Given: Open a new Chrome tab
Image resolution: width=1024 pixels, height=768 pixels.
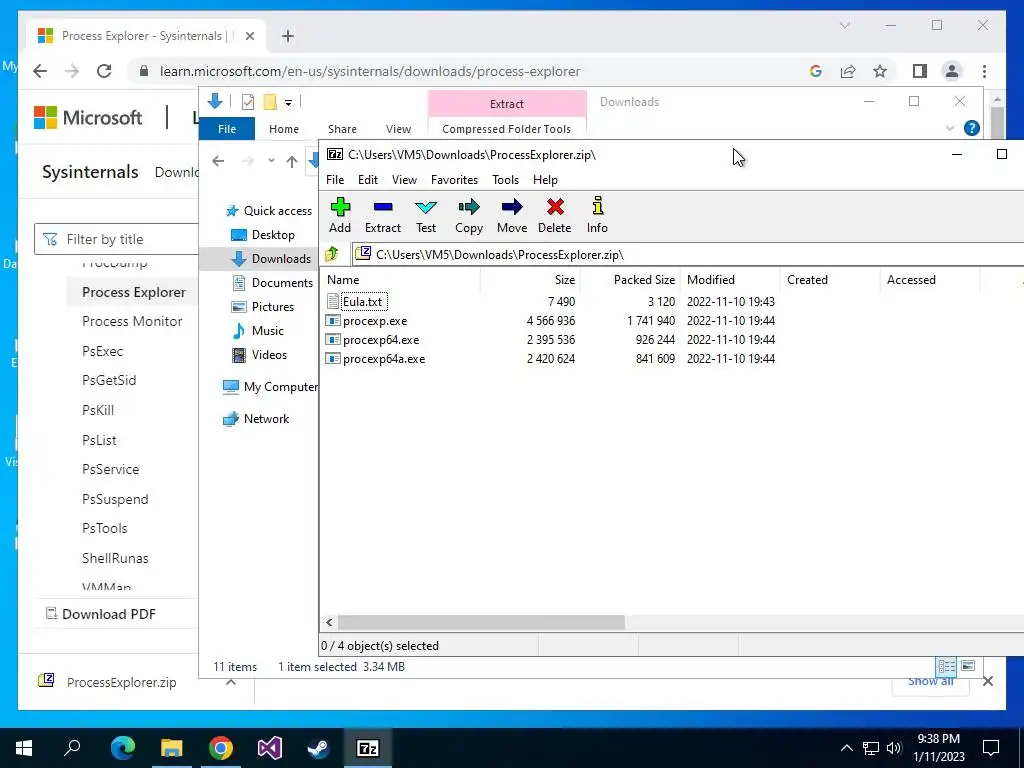Looking at the screenshot, I should click(x=287, y=36).
